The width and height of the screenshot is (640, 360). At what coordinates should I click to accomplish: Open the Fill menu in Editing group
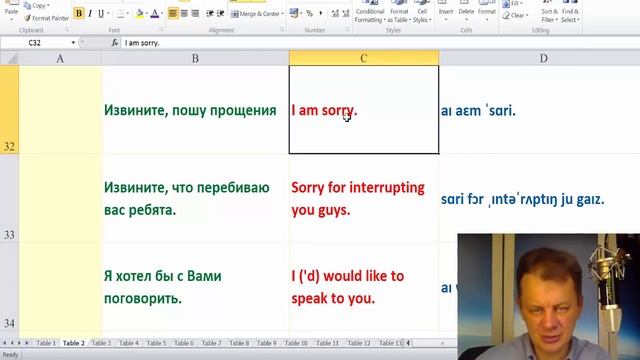pyautogui.click(x=512, y=4)
